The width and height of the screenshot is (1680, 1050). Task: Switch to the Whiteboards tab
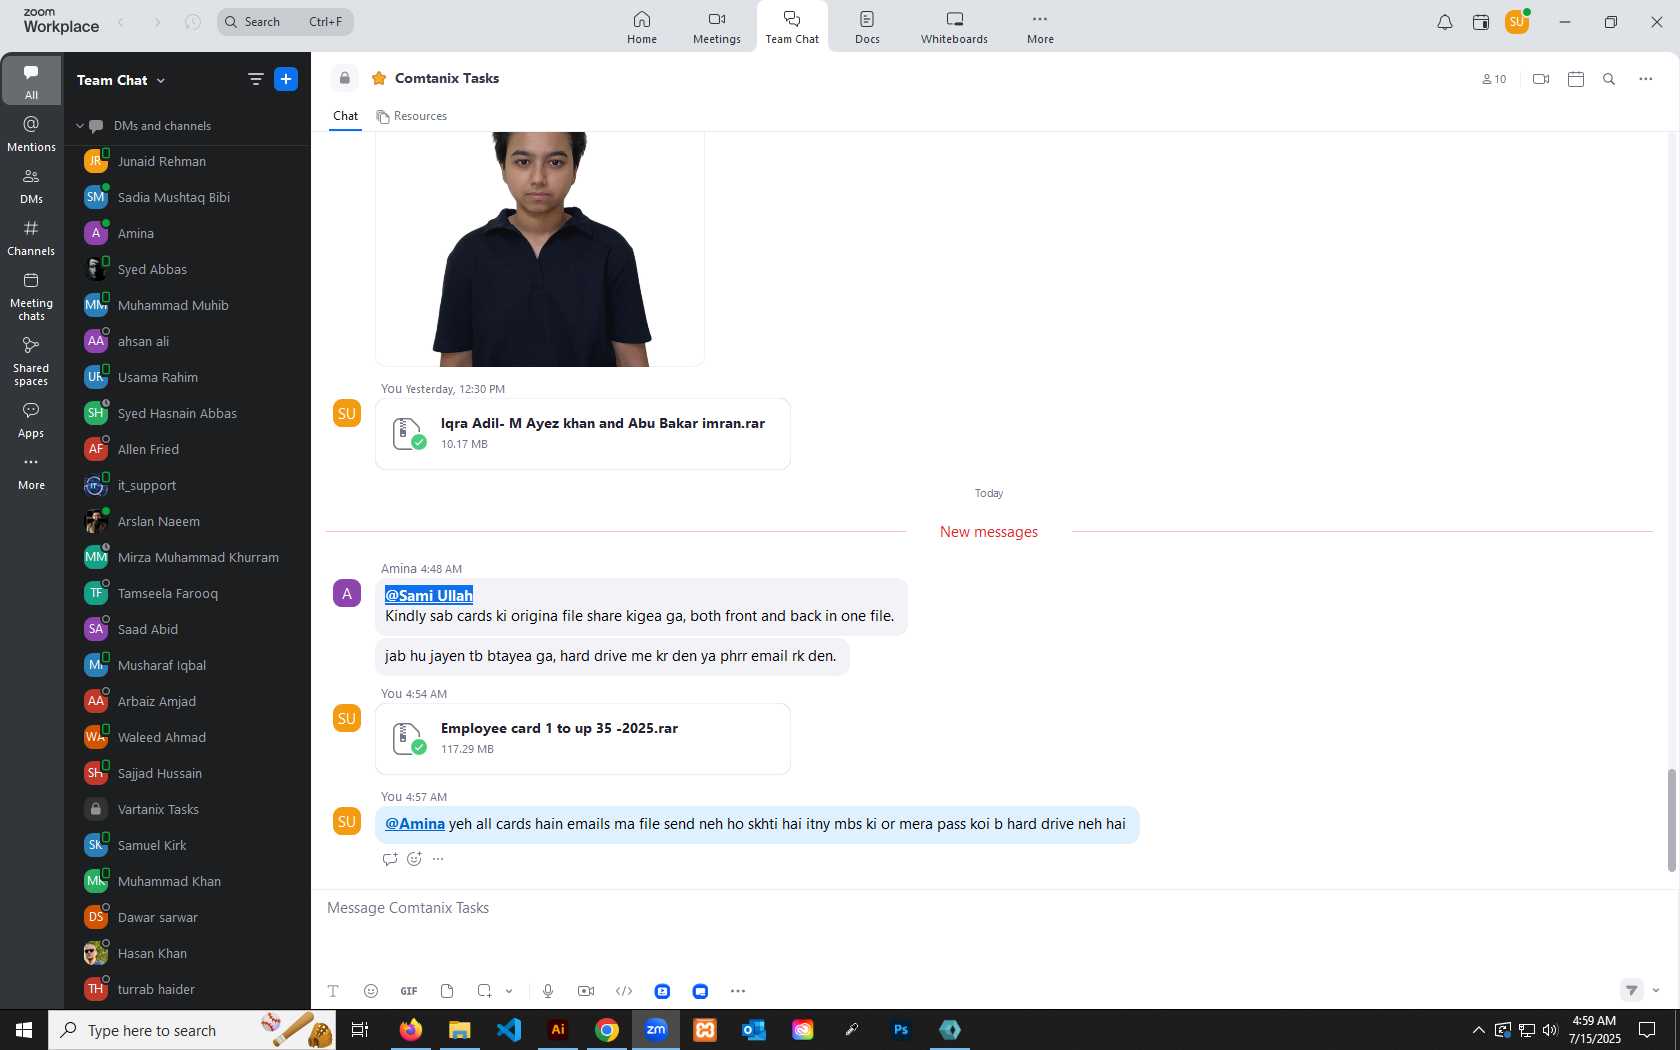(954, 27)
